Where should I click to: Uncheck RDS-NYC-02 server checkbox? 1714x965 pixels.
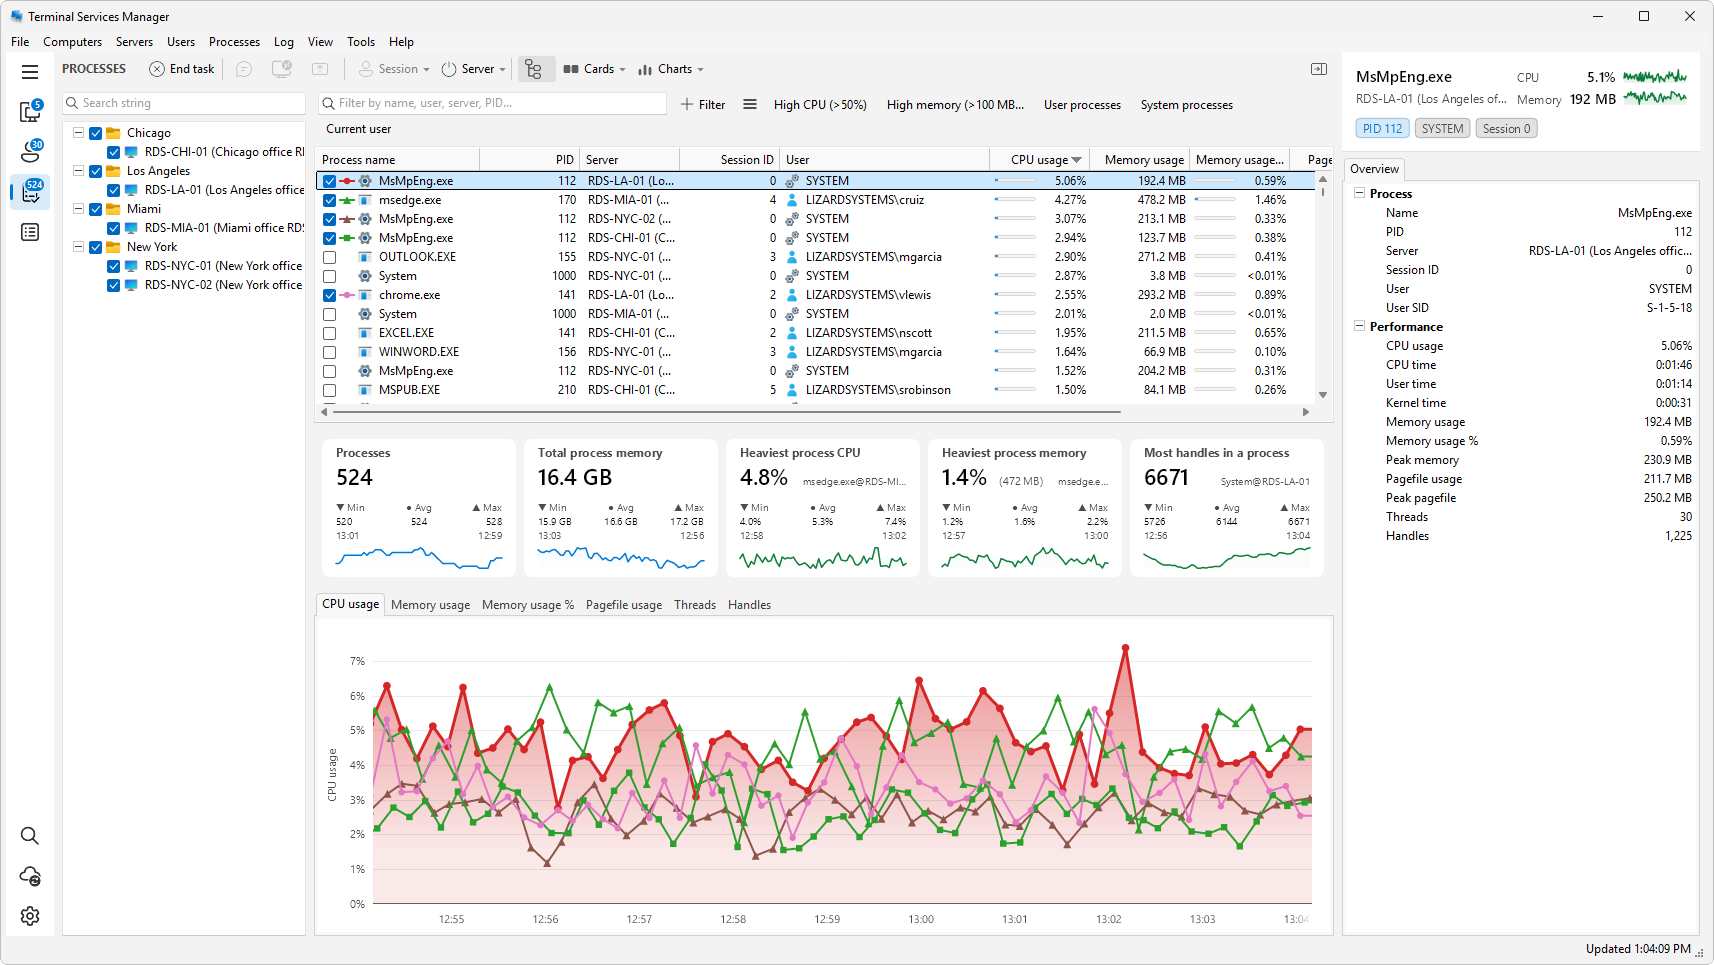click(x=114, y=285)
